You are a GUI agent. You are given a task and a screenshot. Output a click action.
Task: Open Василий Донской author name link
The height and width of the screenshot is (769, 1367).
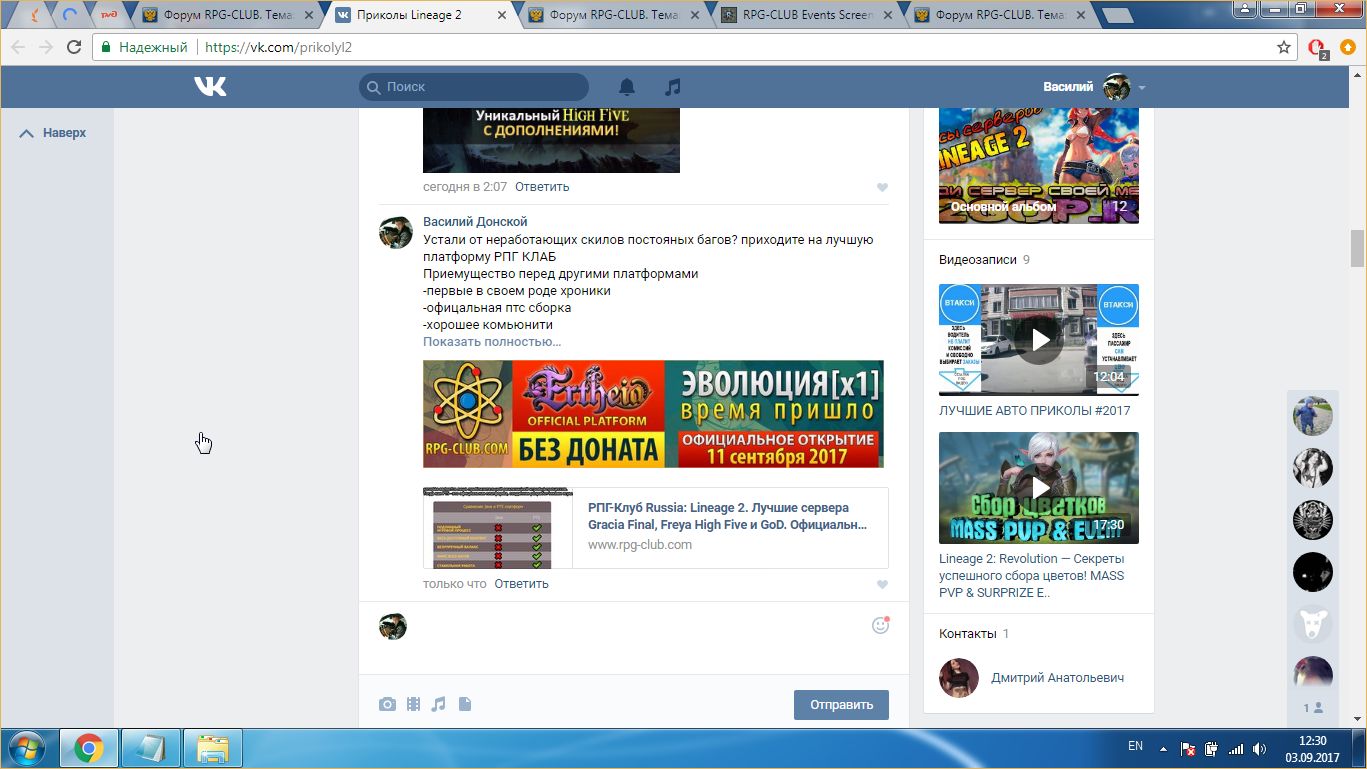pos(475,222)
